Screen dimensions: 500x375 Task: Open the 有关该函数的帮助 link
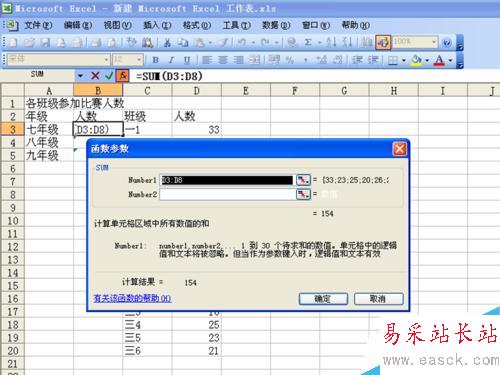[x=132, y=298]
